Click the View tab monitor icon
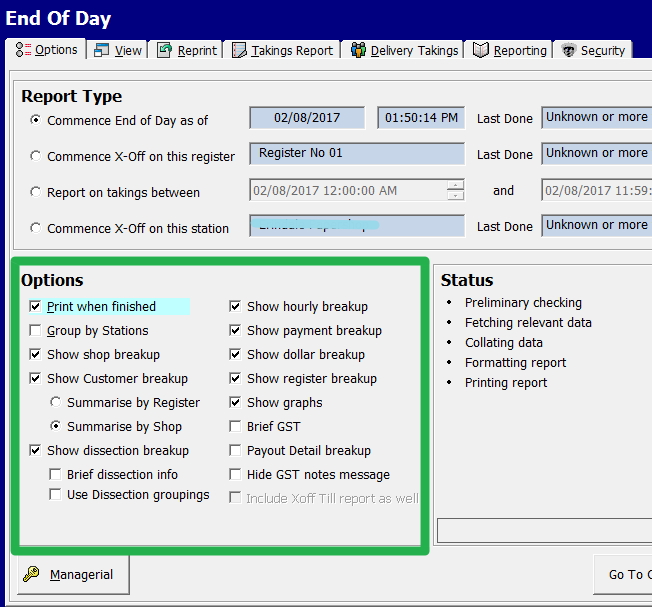This screenshot has width=652, height=607. pyautogui.click(x=102, y=50)
